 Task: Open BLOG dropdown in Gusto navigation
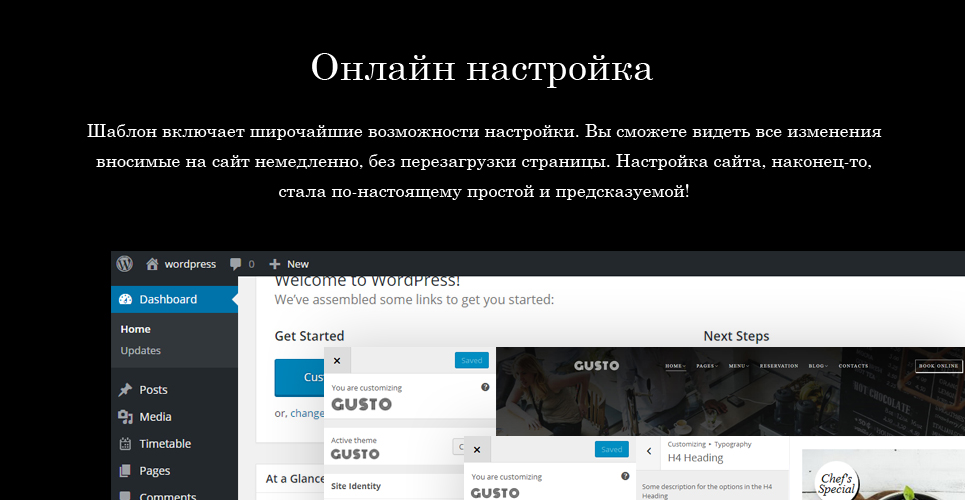coord(818,366)
